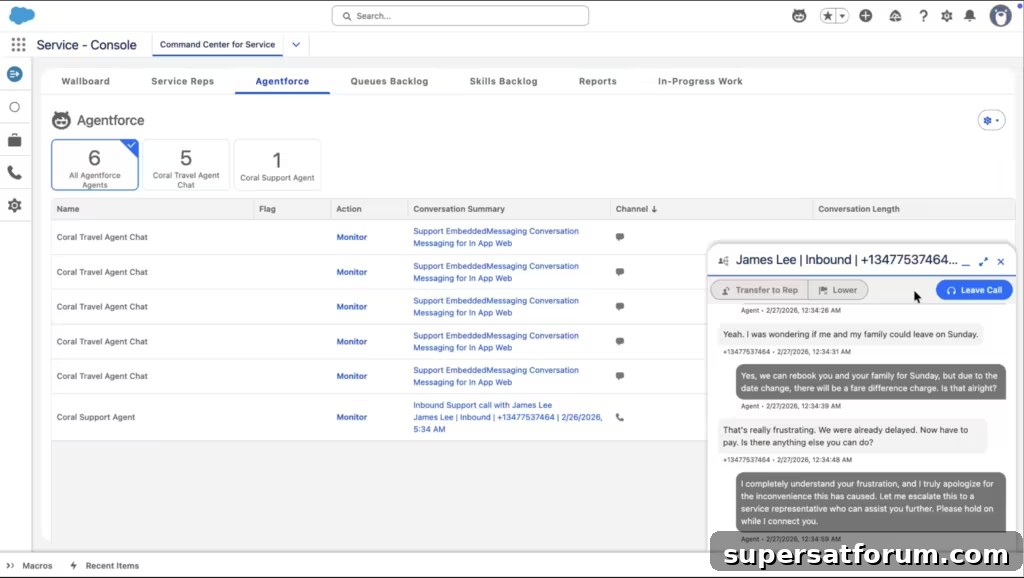Toggle sort on the Channel column header
This screenshot has height=578, width=1024.
tap(711, 209)
